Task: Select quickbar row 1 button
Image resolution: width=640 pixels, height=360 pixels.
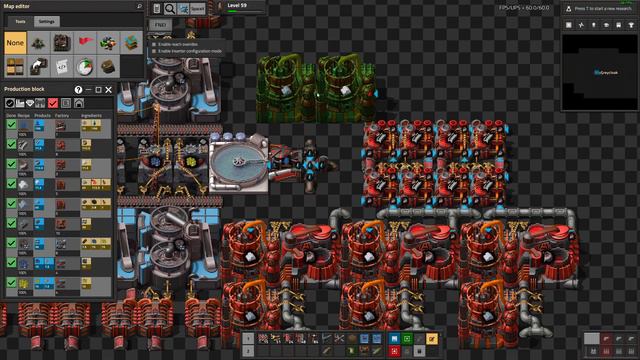Action: coord(248,338)
